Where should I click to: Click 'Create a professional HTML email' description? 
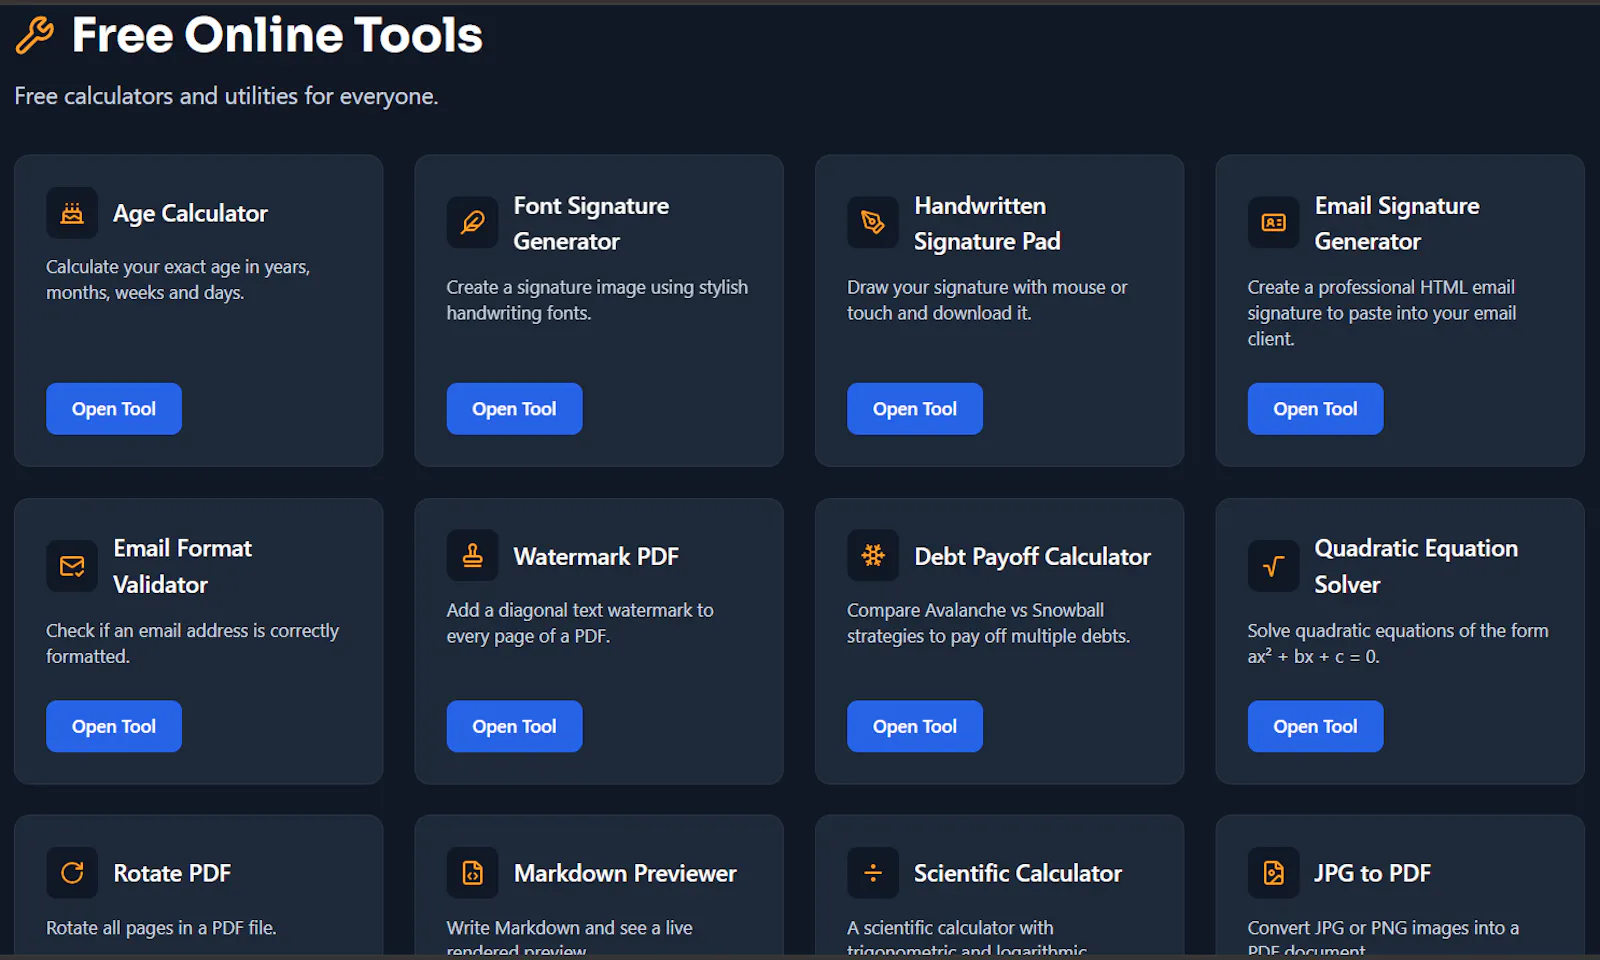tap(1382, 313)
